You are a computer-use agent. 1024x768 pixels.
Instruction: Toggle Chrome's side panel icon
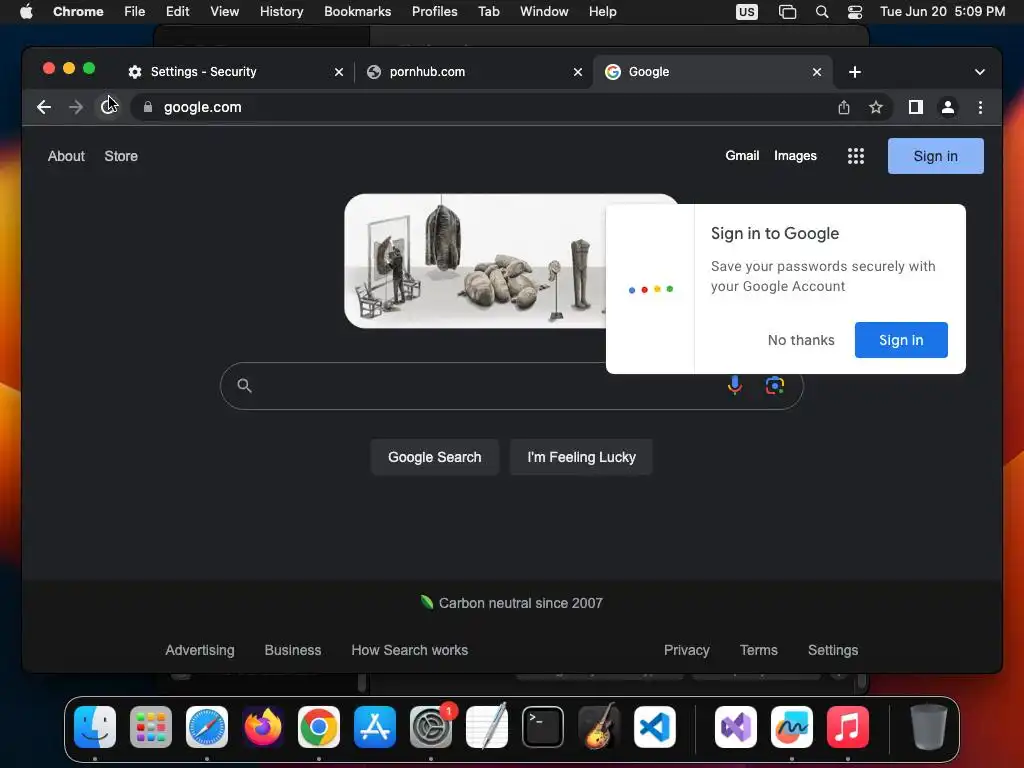click(916, 107)
